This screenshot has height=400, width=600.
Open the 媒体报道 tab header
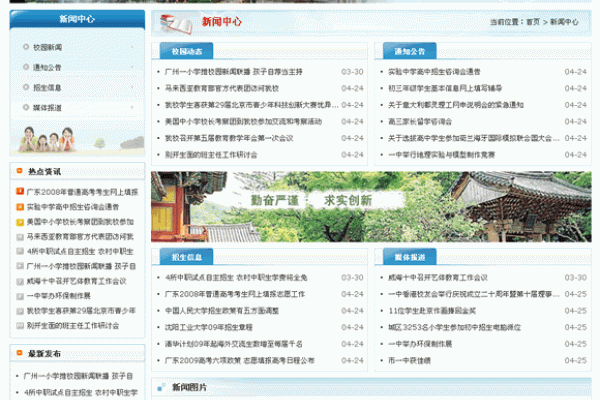coord(410,257)
